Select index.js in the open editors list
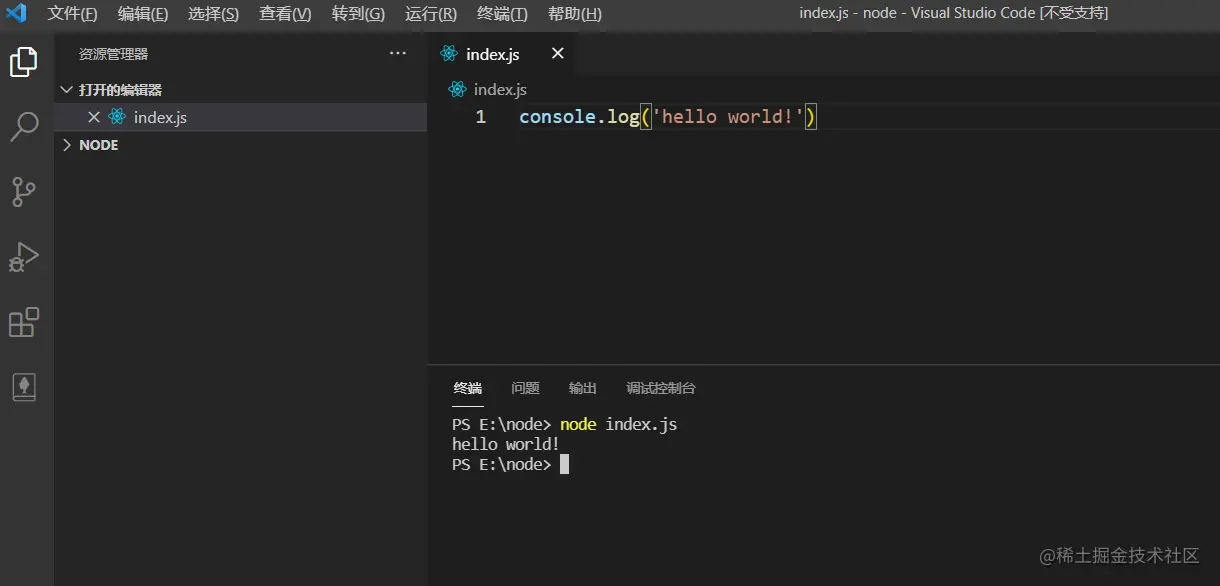Image resolution: width=1220 pixels, height=586 pixels. tap(241, 117)
